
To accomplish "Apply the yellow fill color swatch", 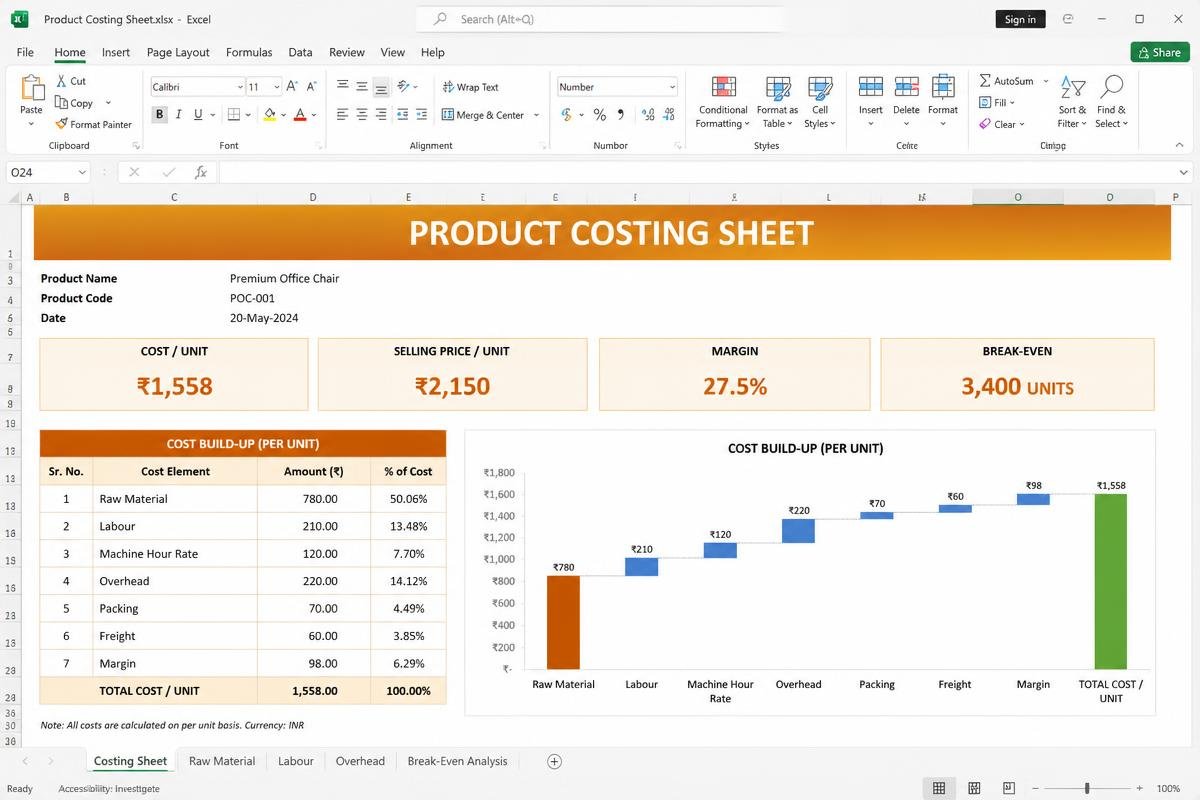I will [269, 115].
